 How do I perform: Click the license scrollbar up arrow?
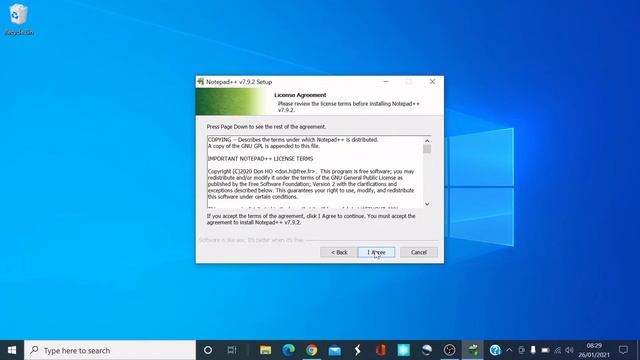click(x=427, y=140)
